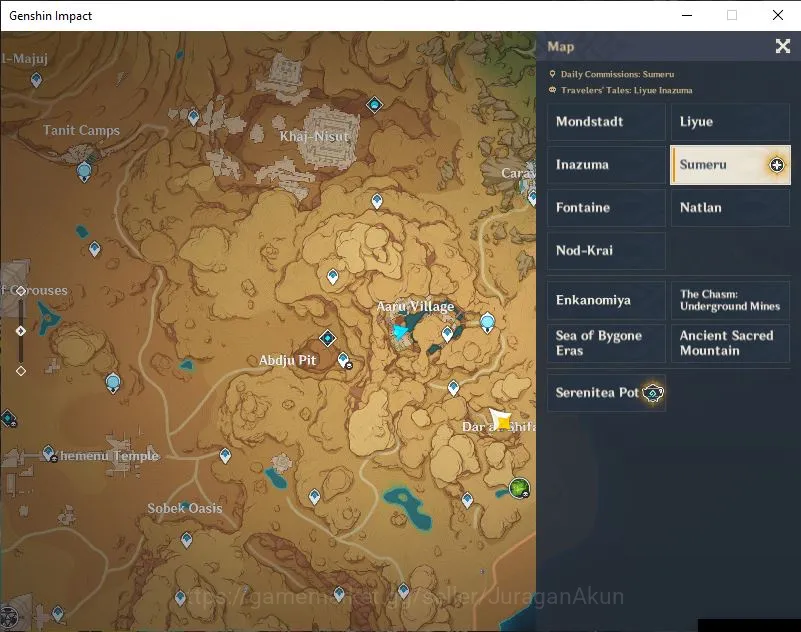Viewport: 801px width, 632px height.
Task: Open the Serenitea Pot entry
Action: [x=606, y=393]
